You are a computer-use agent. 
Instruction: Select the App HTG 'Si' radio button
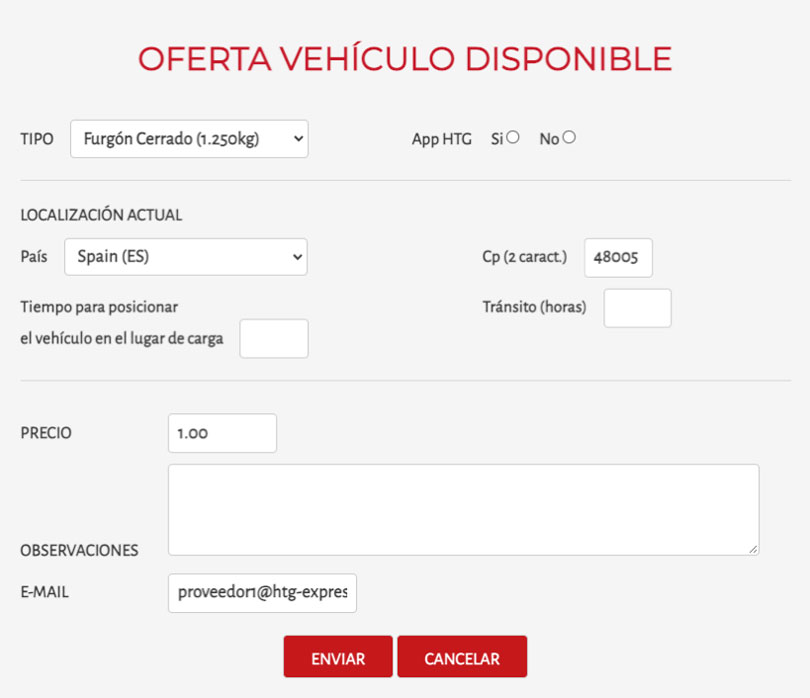pos(512,137)
